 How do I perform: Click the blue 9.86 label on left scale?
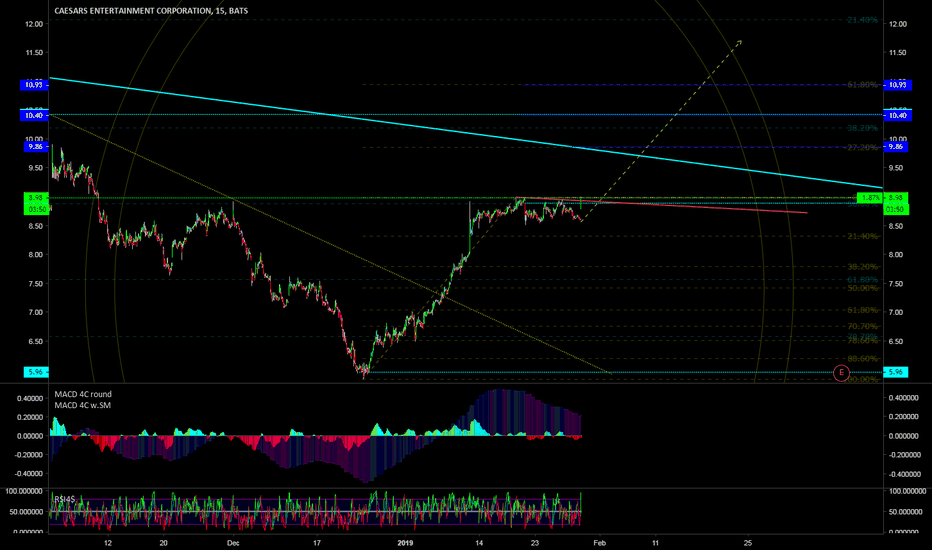(36, 146)
